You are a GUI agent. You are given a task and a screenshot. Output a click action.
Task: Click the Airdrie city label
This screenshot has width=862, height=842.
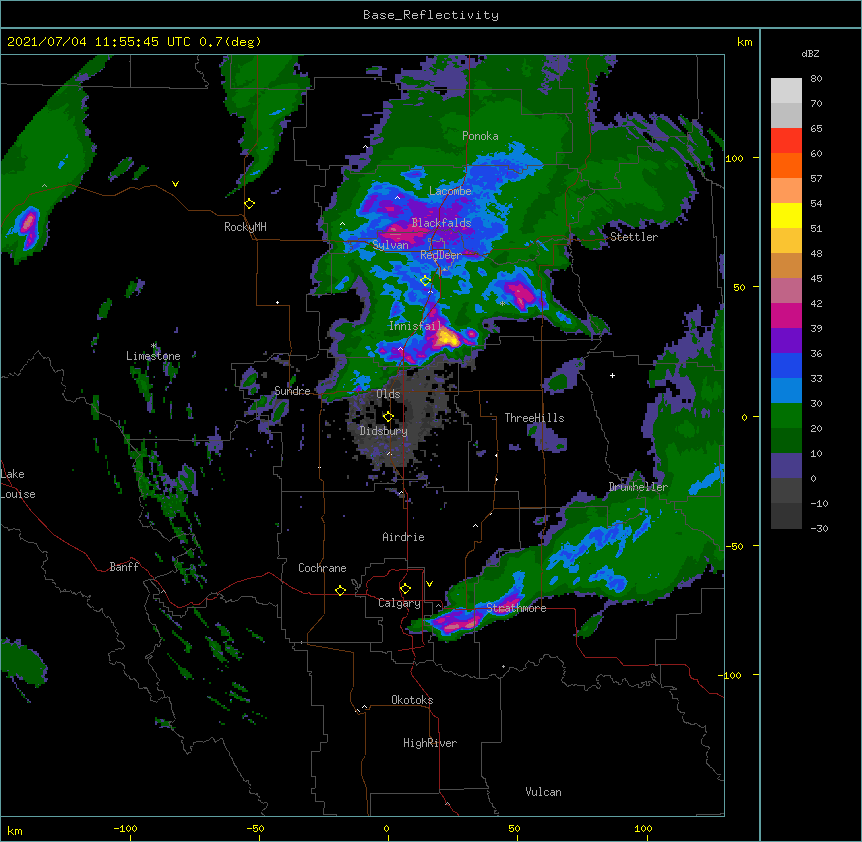pyautogui.click(x=404, y=537)
